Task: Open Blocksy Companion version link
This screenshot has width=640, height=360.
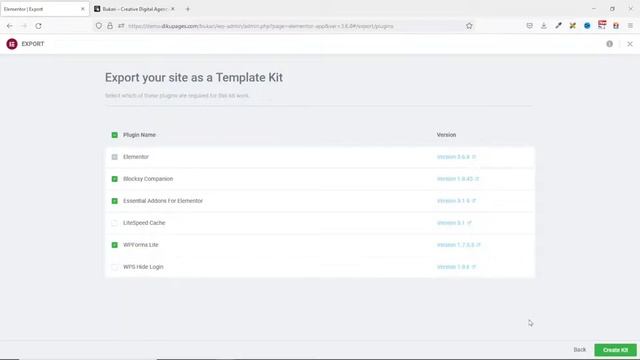Action: pyautogui.click(x=458, y=179)
